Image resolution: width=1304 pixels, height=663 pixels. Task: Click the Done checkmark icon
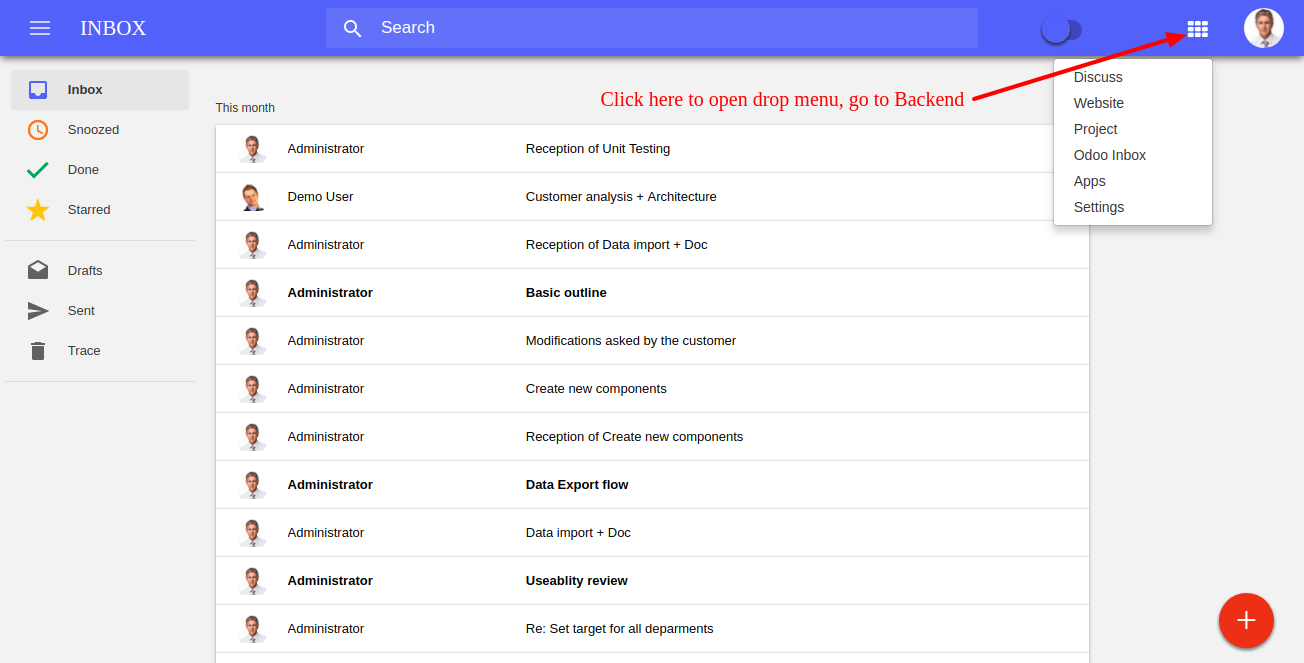tap(38, 170)
